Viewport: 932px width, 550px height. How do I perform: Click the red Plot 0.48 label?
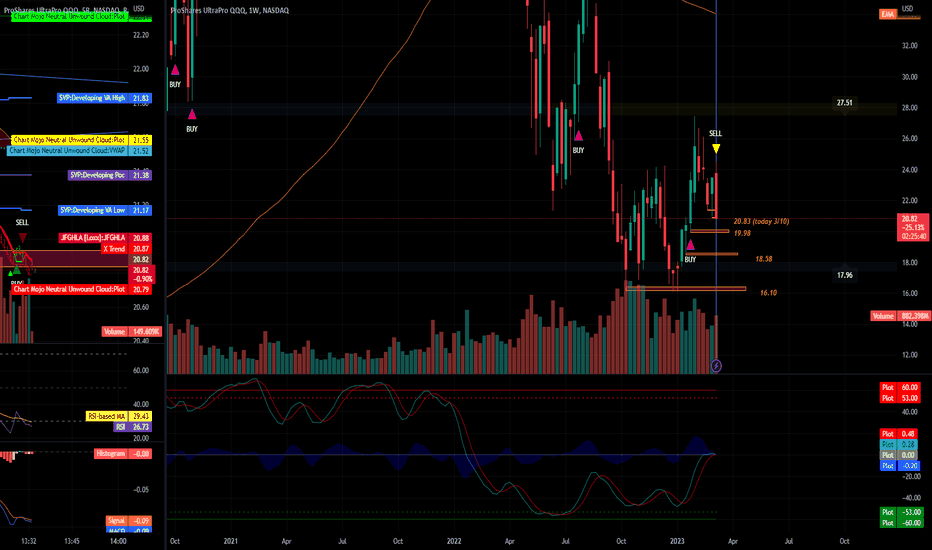(x=900, y=434)
